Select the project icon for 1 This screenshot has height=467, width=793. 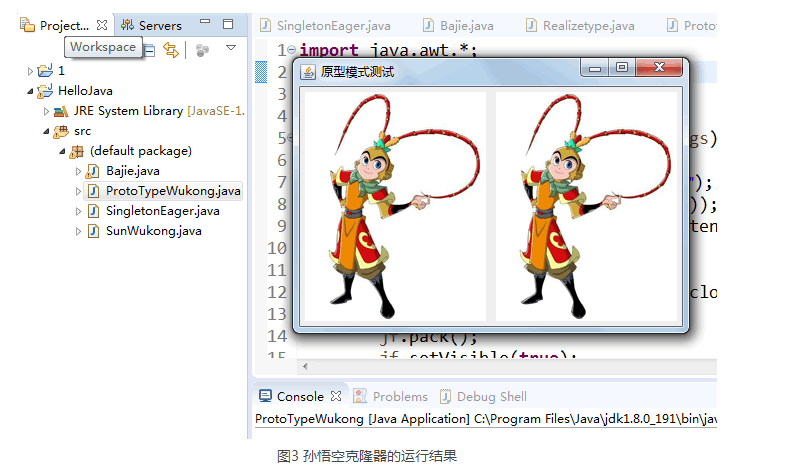(x=45, y=70)
